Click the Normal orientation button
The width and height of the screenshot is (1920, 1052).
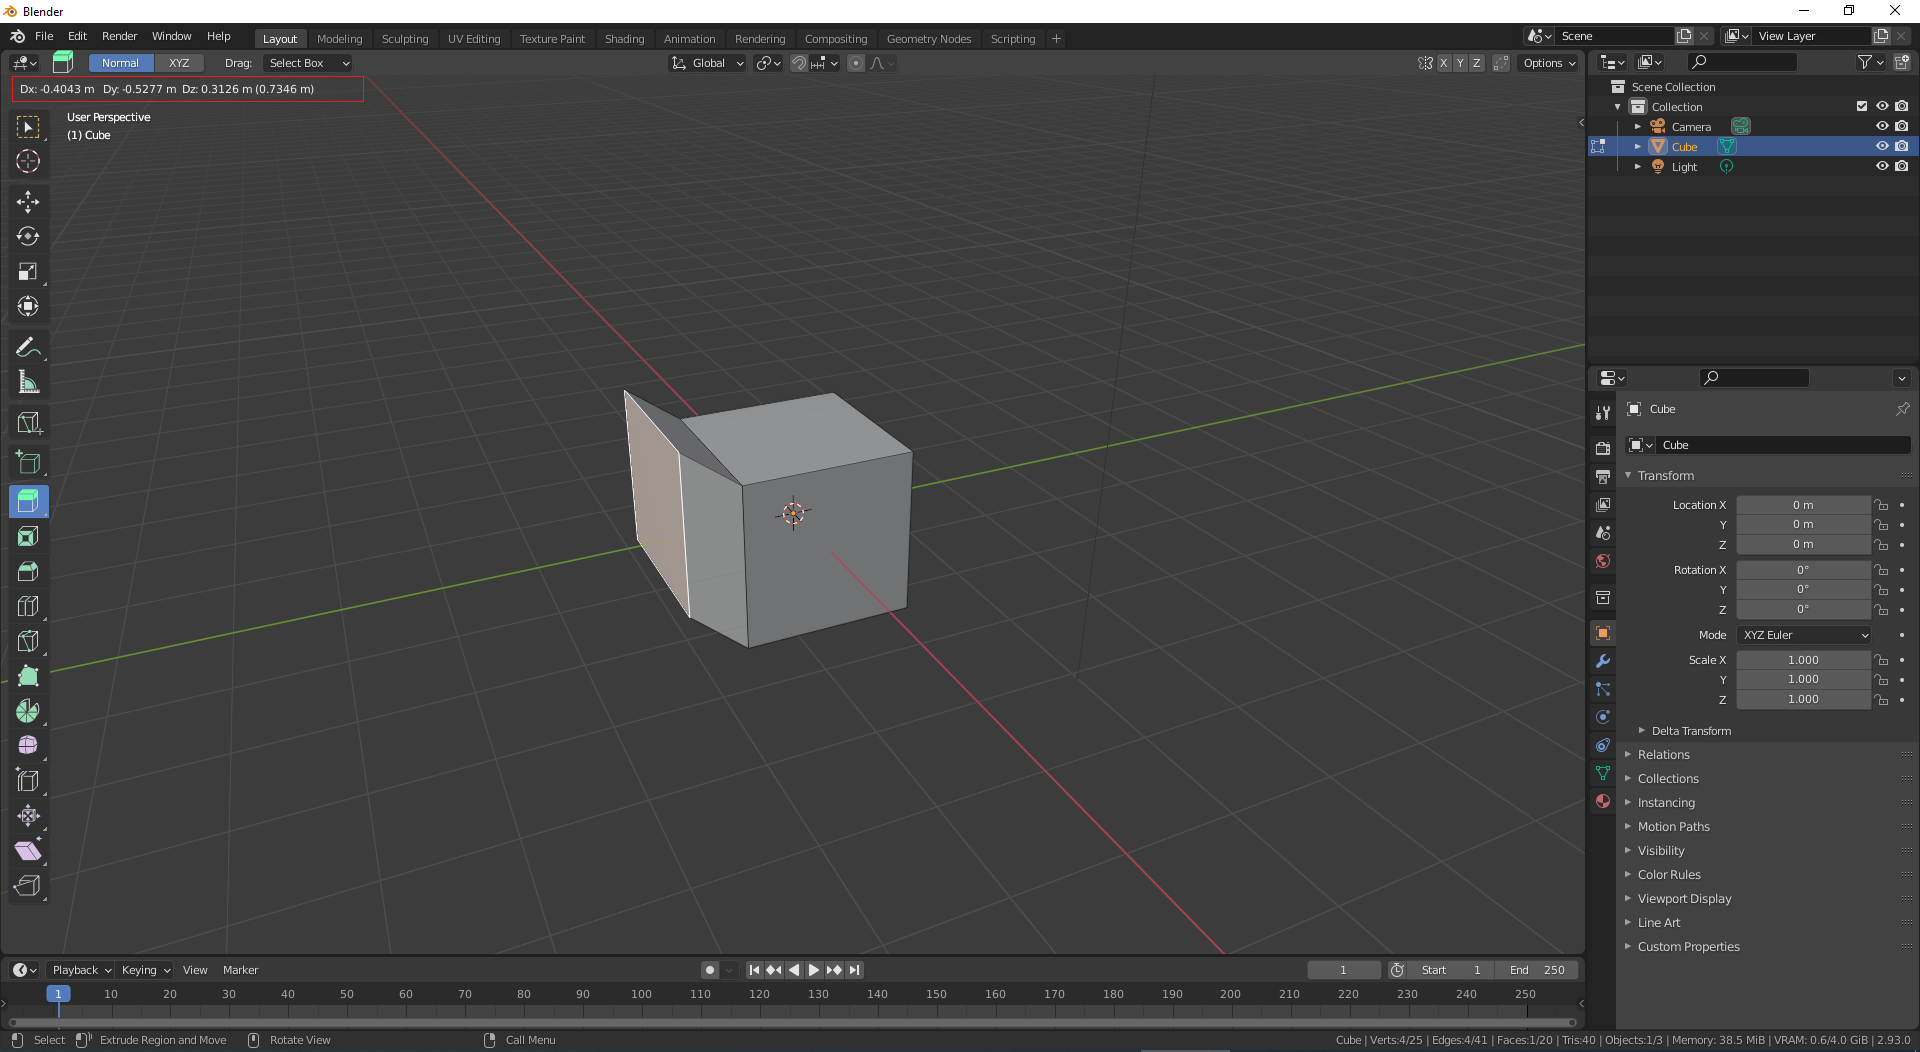pyautogui.click(x=121, y=63)
